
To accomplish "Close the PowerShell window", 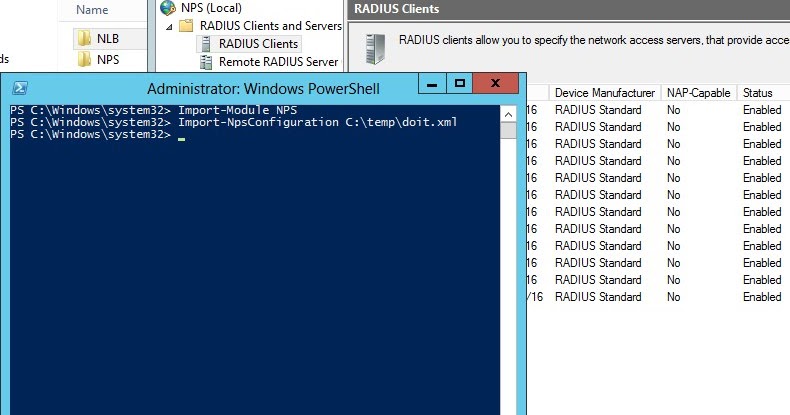I will [495, 84].
